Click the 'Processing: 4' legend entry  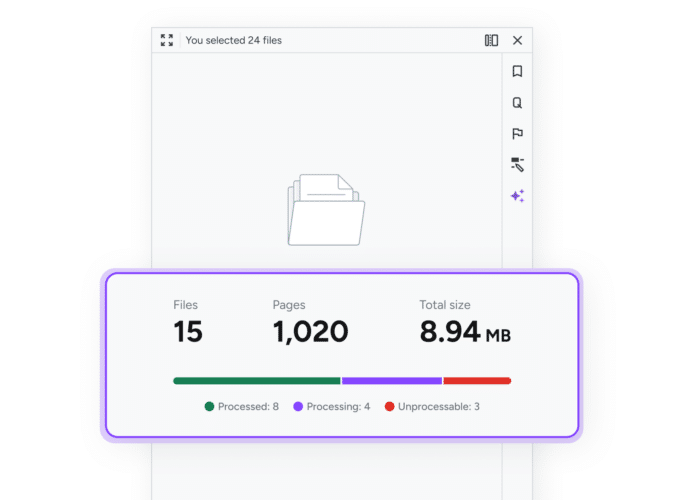pyautogui.click(x=332, y=407)
